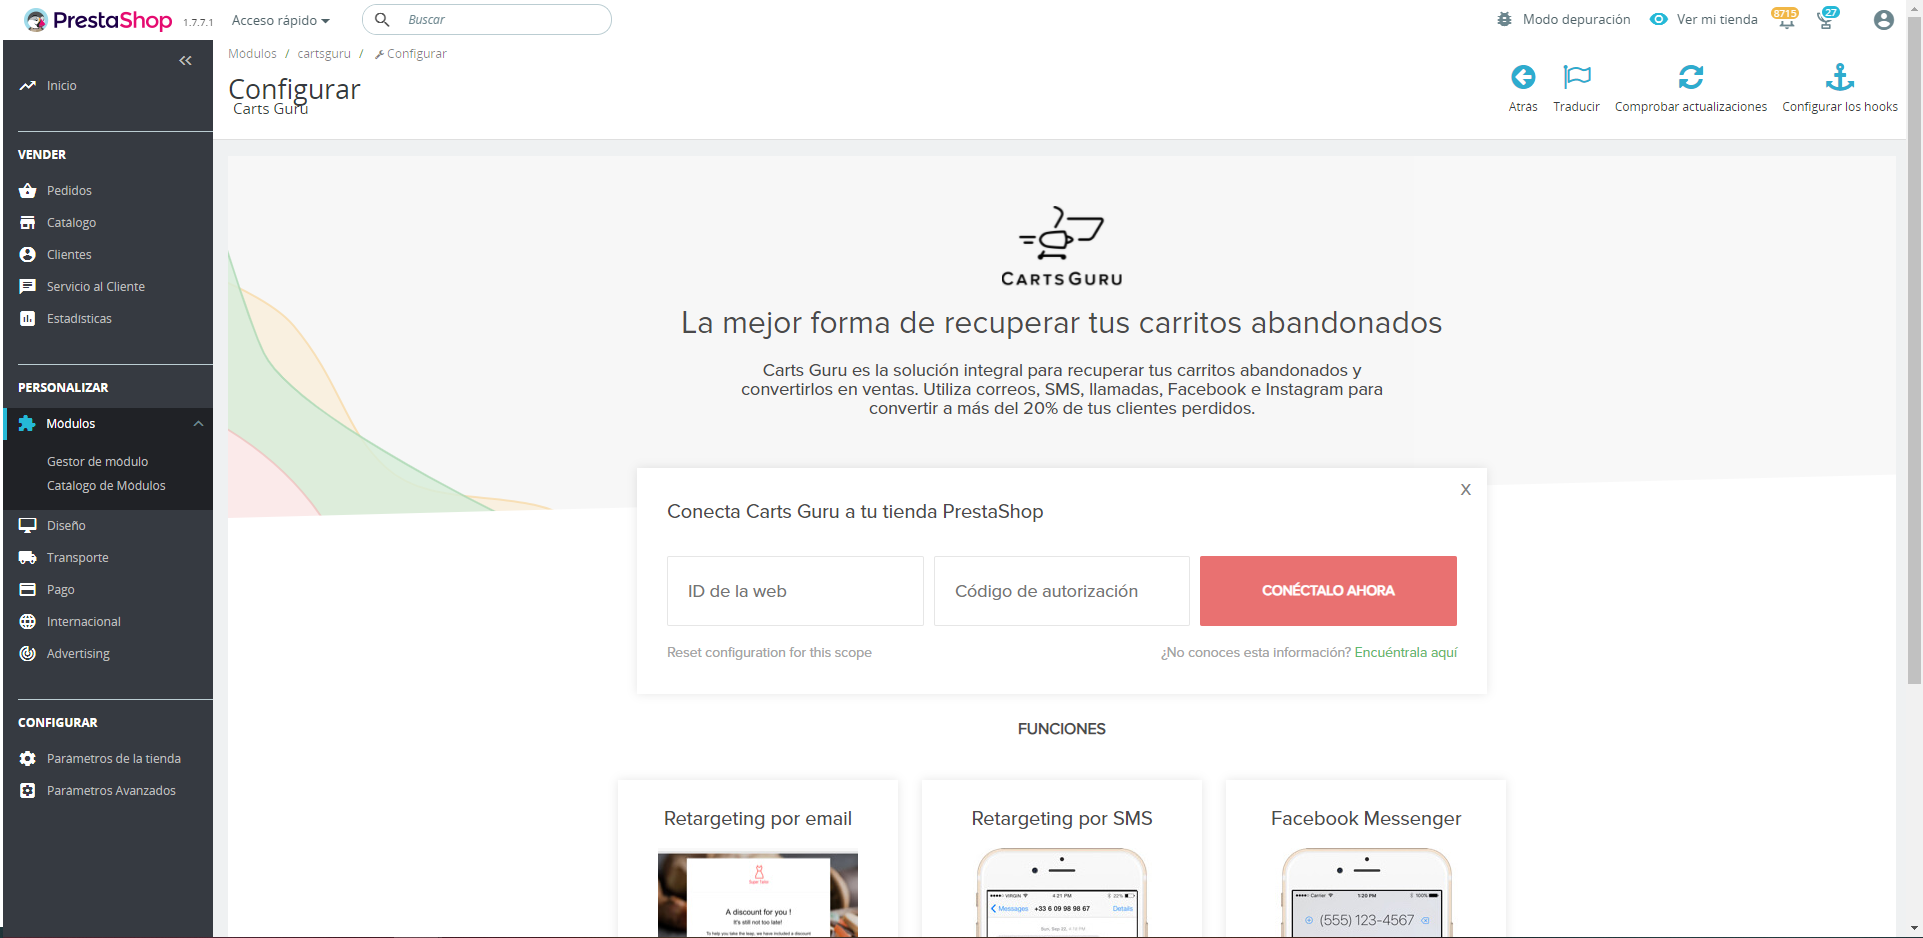Click the FUNCIONES heading
The height and width of the screenshot is (938, 1923).
click(1062, 729)
